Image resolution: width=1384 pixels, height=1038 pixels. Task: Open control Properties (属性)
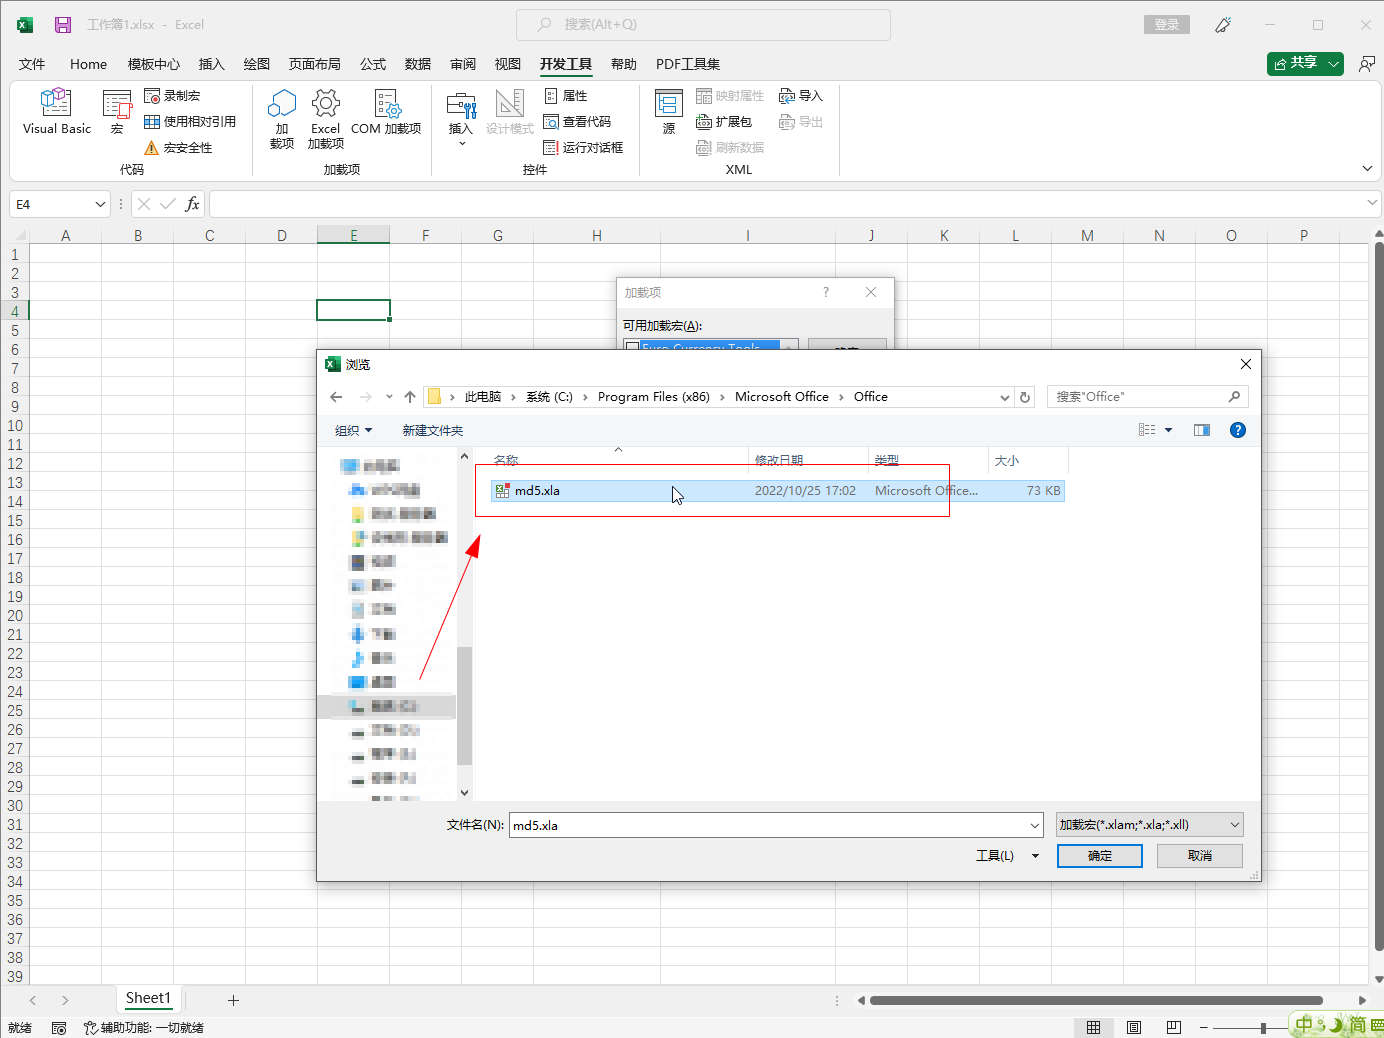(565, 96)
